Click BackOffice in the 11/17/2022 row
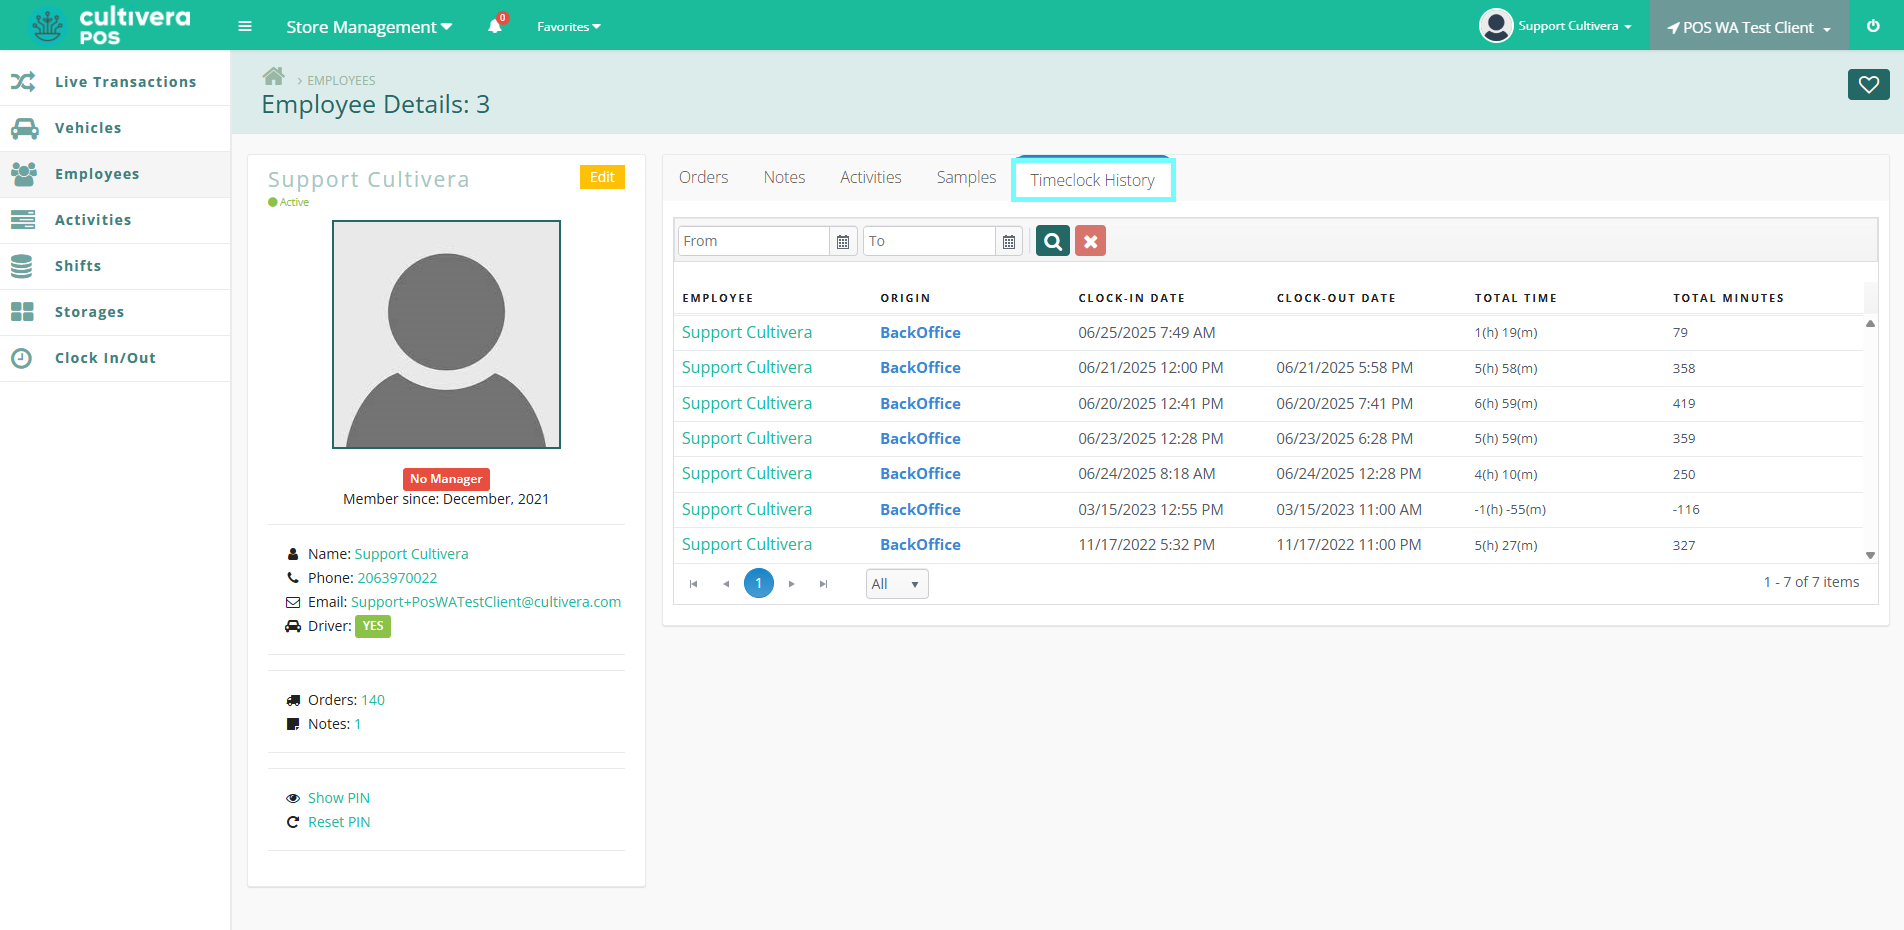Screen dimensions: 1904x930 pyautogui.click(x=920, y=545)
